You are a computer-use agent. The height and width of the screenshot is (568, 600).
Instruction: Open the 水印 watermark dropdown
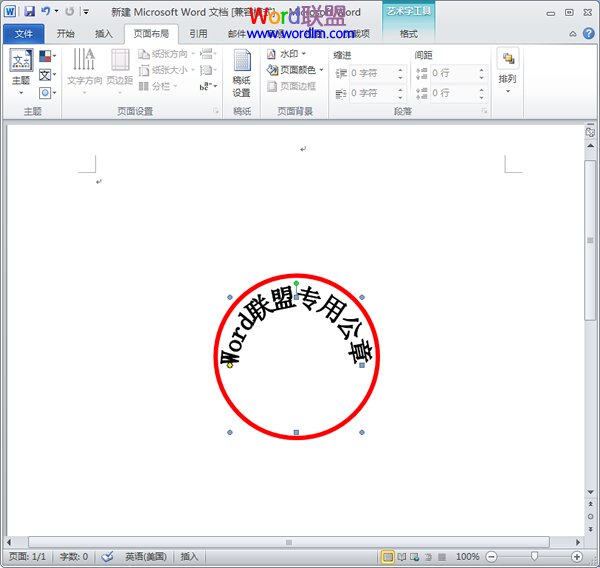287,54
